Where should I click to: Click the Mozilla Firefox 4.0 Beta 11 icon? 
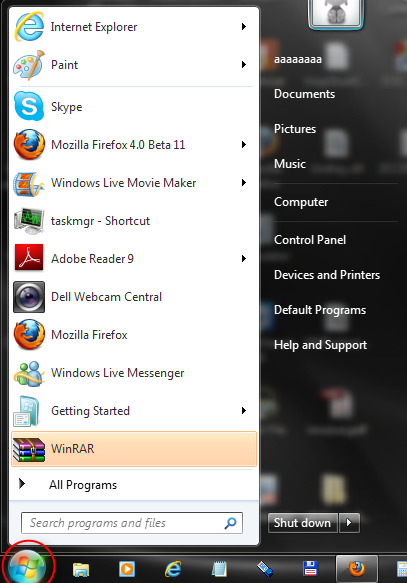[x=29, y=145]
